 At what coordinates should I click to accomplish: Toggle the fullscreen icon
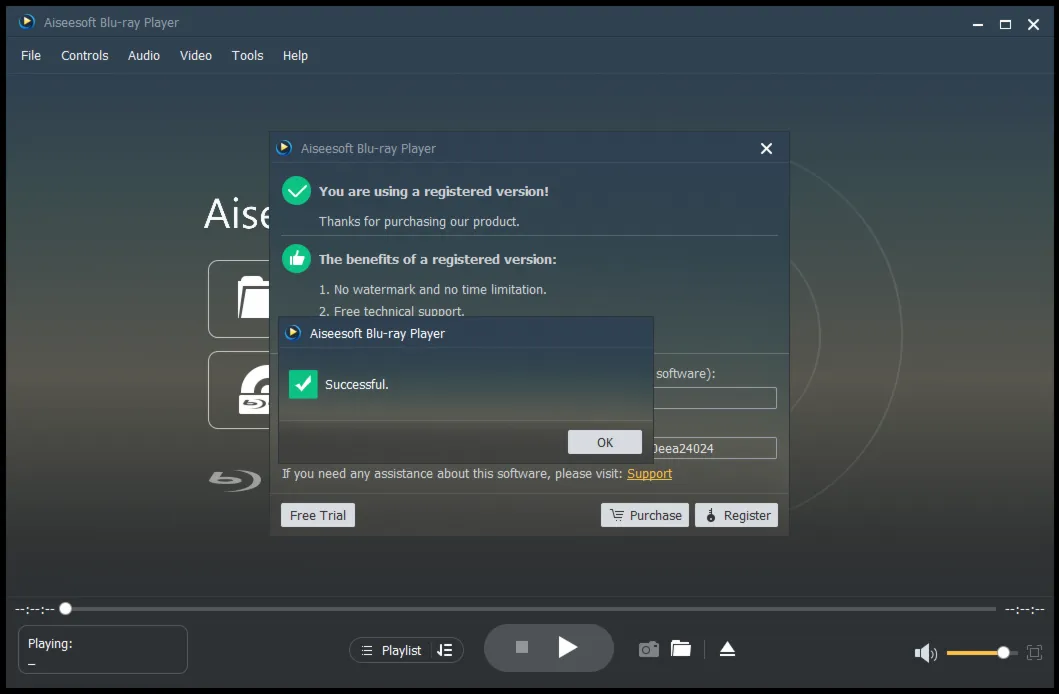1034,652
